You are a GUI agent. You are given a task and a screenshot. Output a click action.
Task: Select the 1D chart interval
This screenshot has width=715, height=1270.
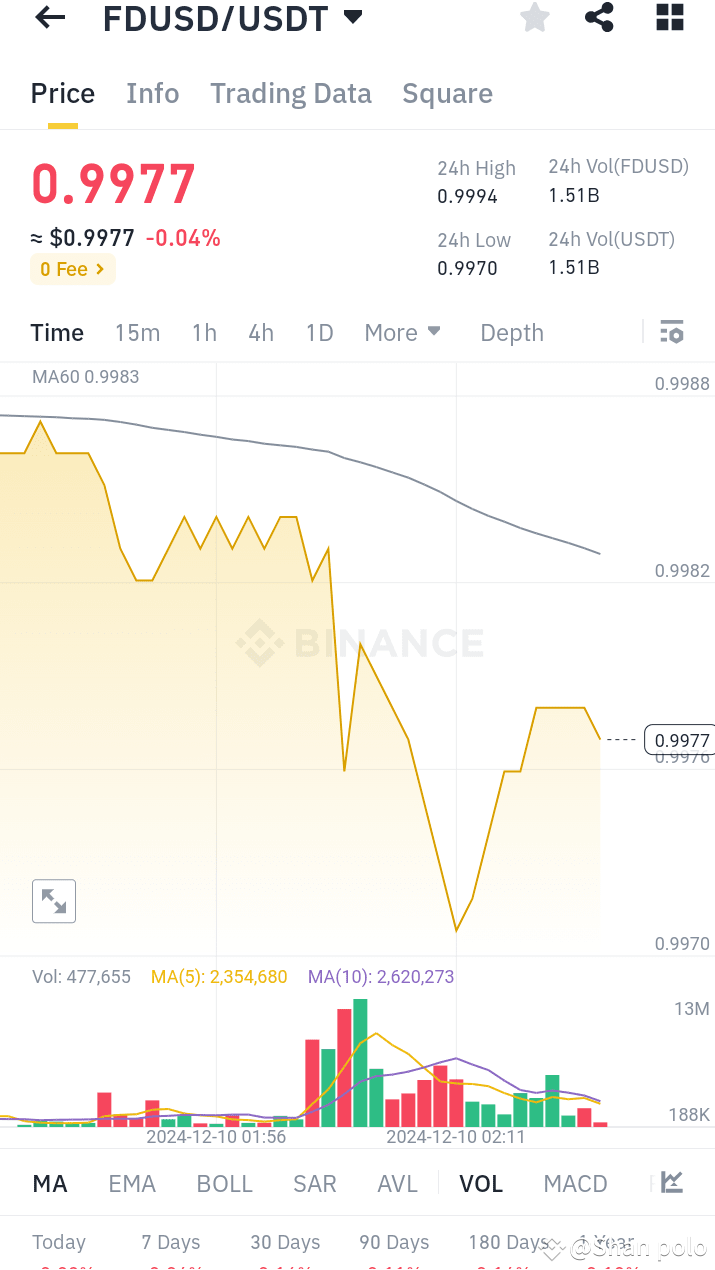click(319, 332)
